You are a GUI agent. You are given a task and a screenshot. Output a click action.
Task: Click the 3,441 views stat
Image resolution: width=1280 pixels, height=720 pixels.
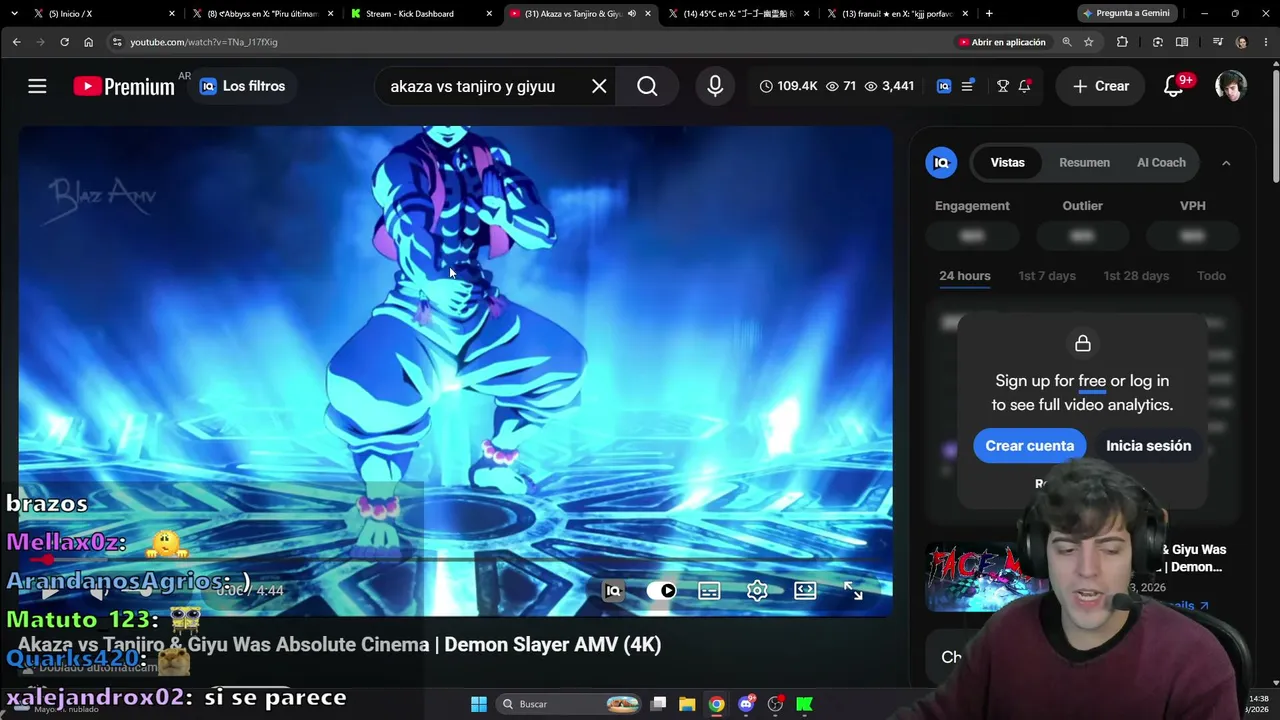coord(889,86)
